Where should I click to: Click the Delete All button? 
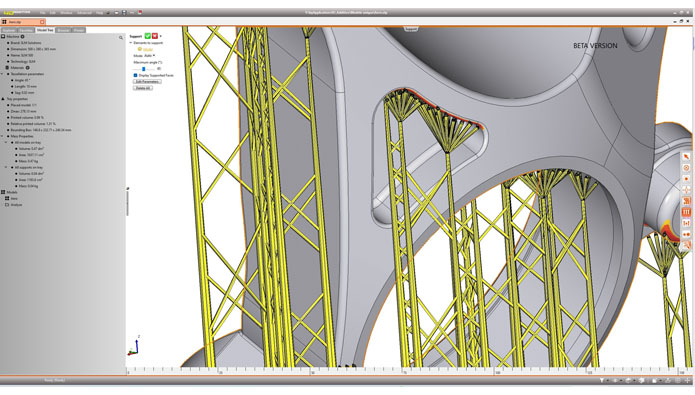click(x=142, y=88)
